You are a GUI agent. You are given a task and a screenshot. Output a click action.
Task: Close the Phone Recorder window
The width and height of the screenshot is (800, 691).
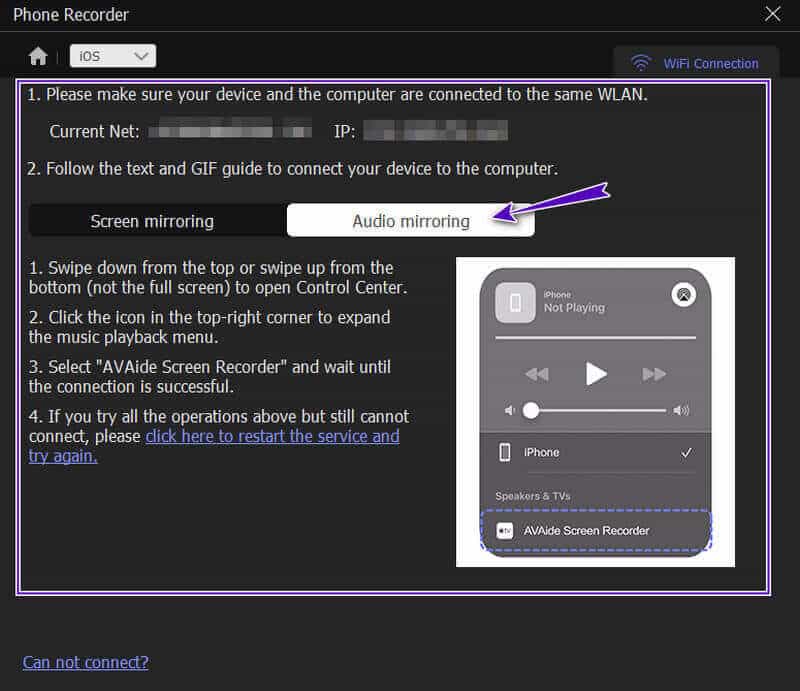click(772, 14)
